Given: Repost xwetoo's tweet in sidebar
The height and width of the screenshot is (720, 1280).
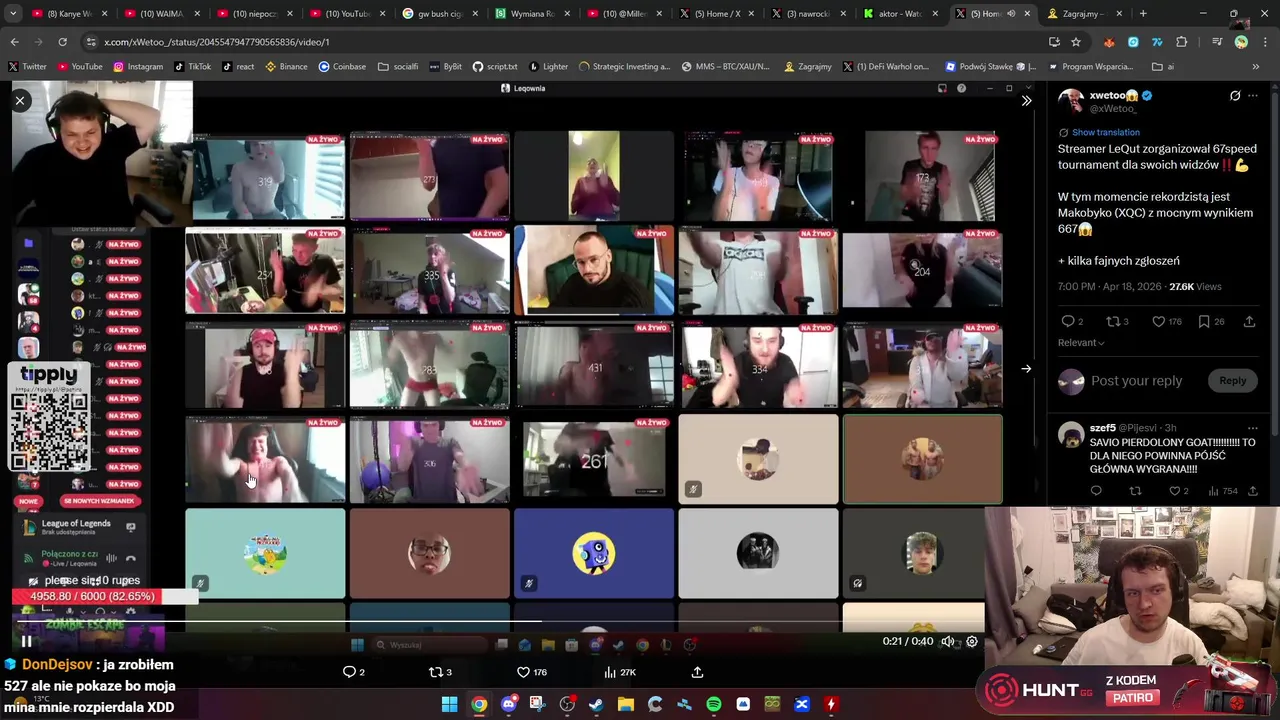Looking at the screenshot, I should 1112,322.
